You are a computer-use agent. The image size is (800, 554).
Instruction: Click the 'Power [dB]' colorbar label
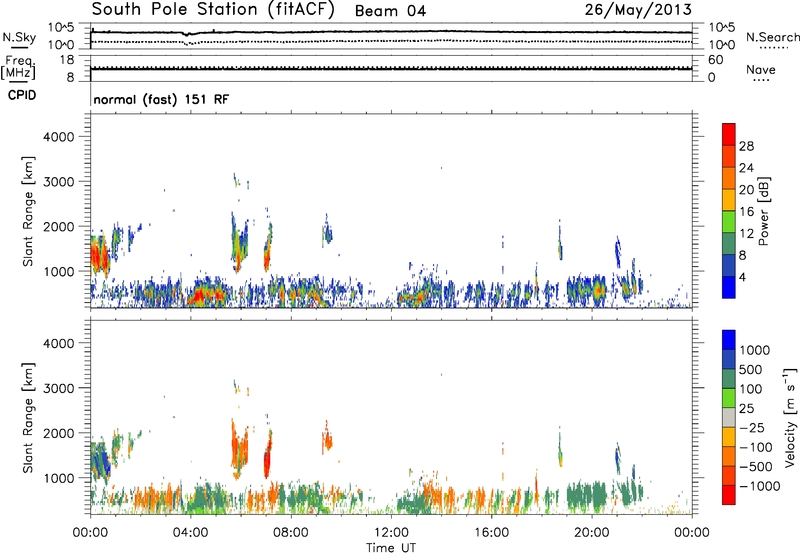point(763,211)
